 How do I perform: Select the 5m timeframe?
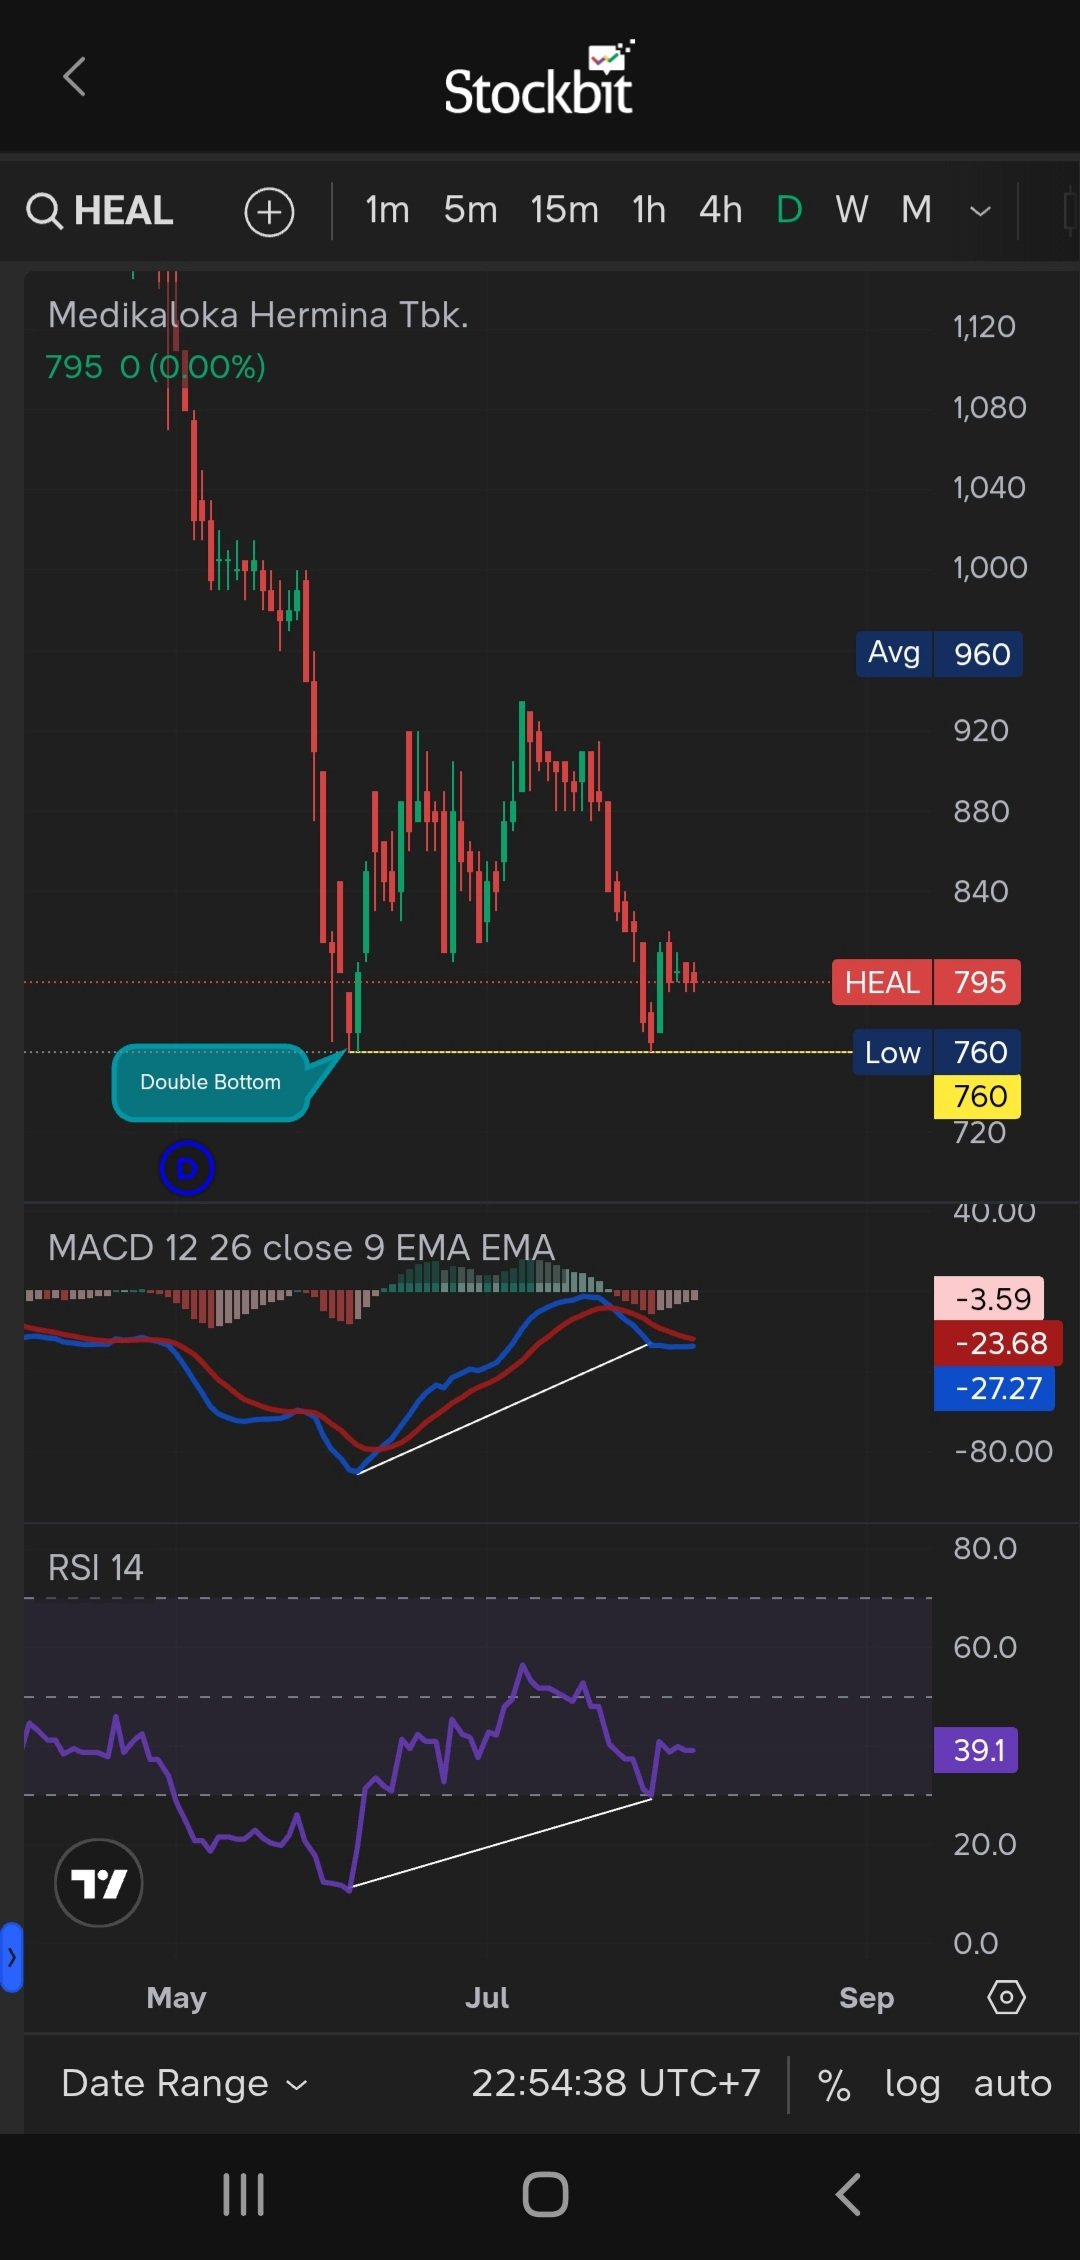[x=470, y=210]
